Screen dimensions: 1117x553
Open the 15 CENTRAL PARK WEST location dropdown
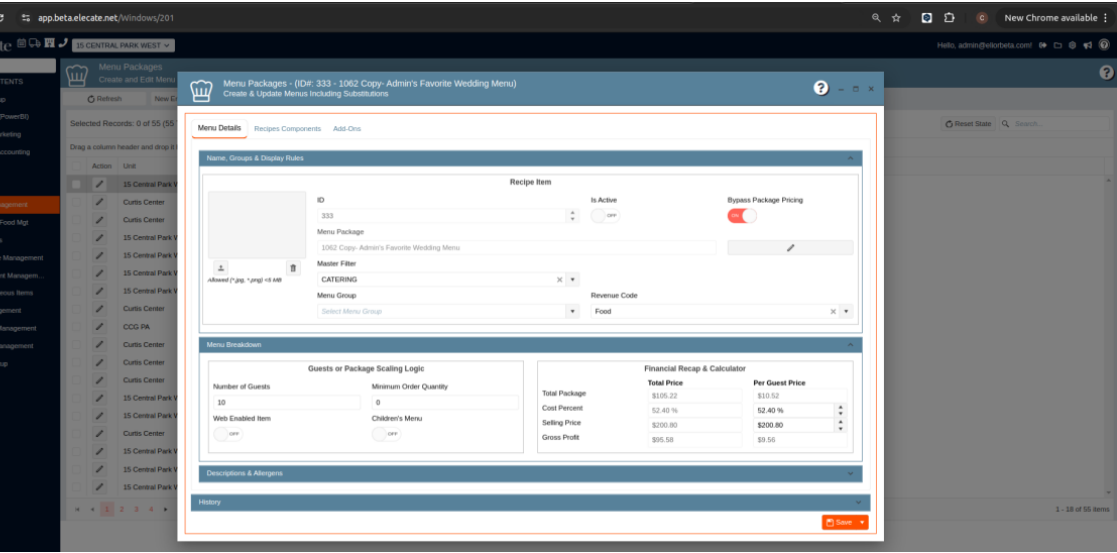(123, 46)
